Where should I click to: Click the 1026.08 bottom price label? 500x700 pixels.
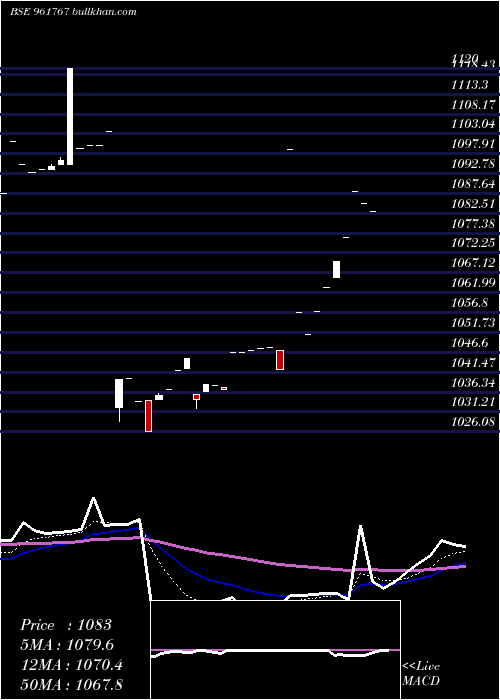pos(473,422)
